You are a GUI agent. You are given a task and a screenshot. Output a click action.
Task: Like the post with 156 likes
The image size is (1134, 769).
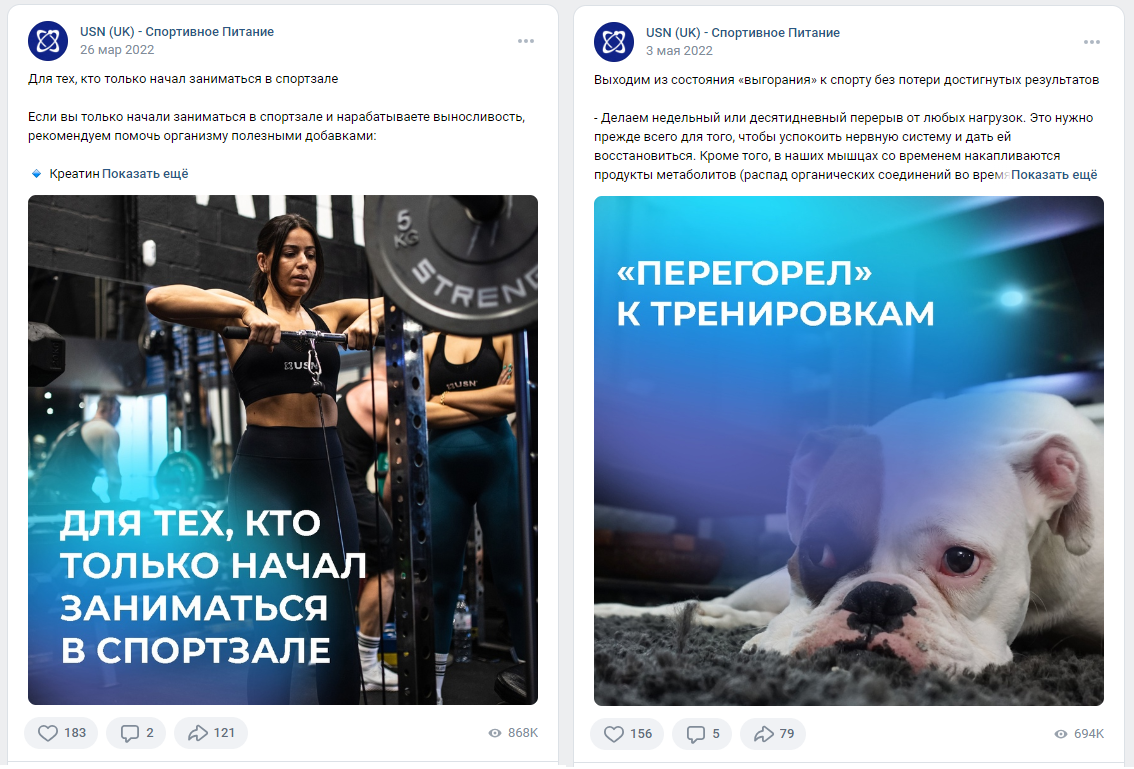(x=626, y=734)
